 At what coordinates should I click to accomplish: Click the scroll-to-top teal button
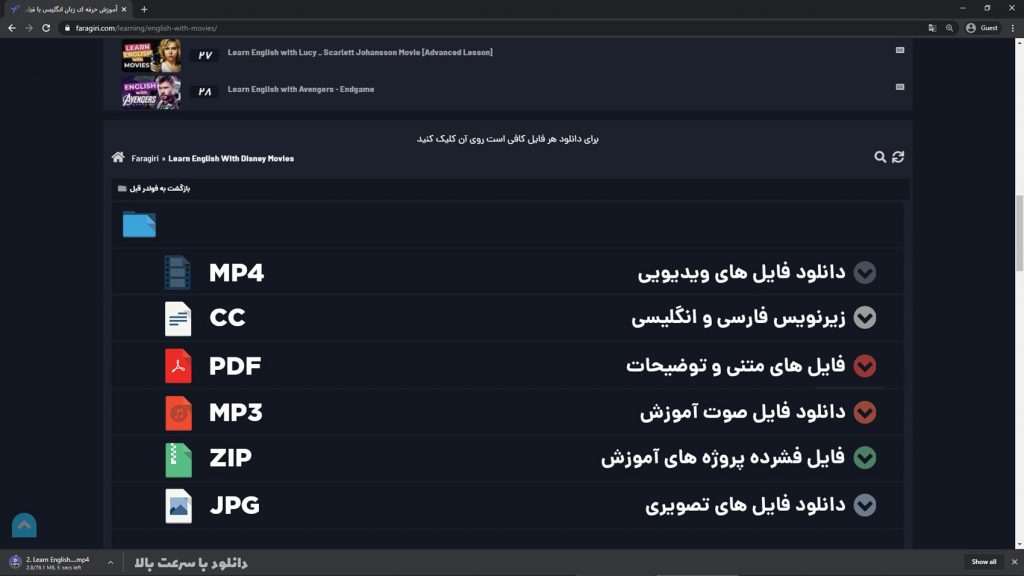click(x=24, y=525)
